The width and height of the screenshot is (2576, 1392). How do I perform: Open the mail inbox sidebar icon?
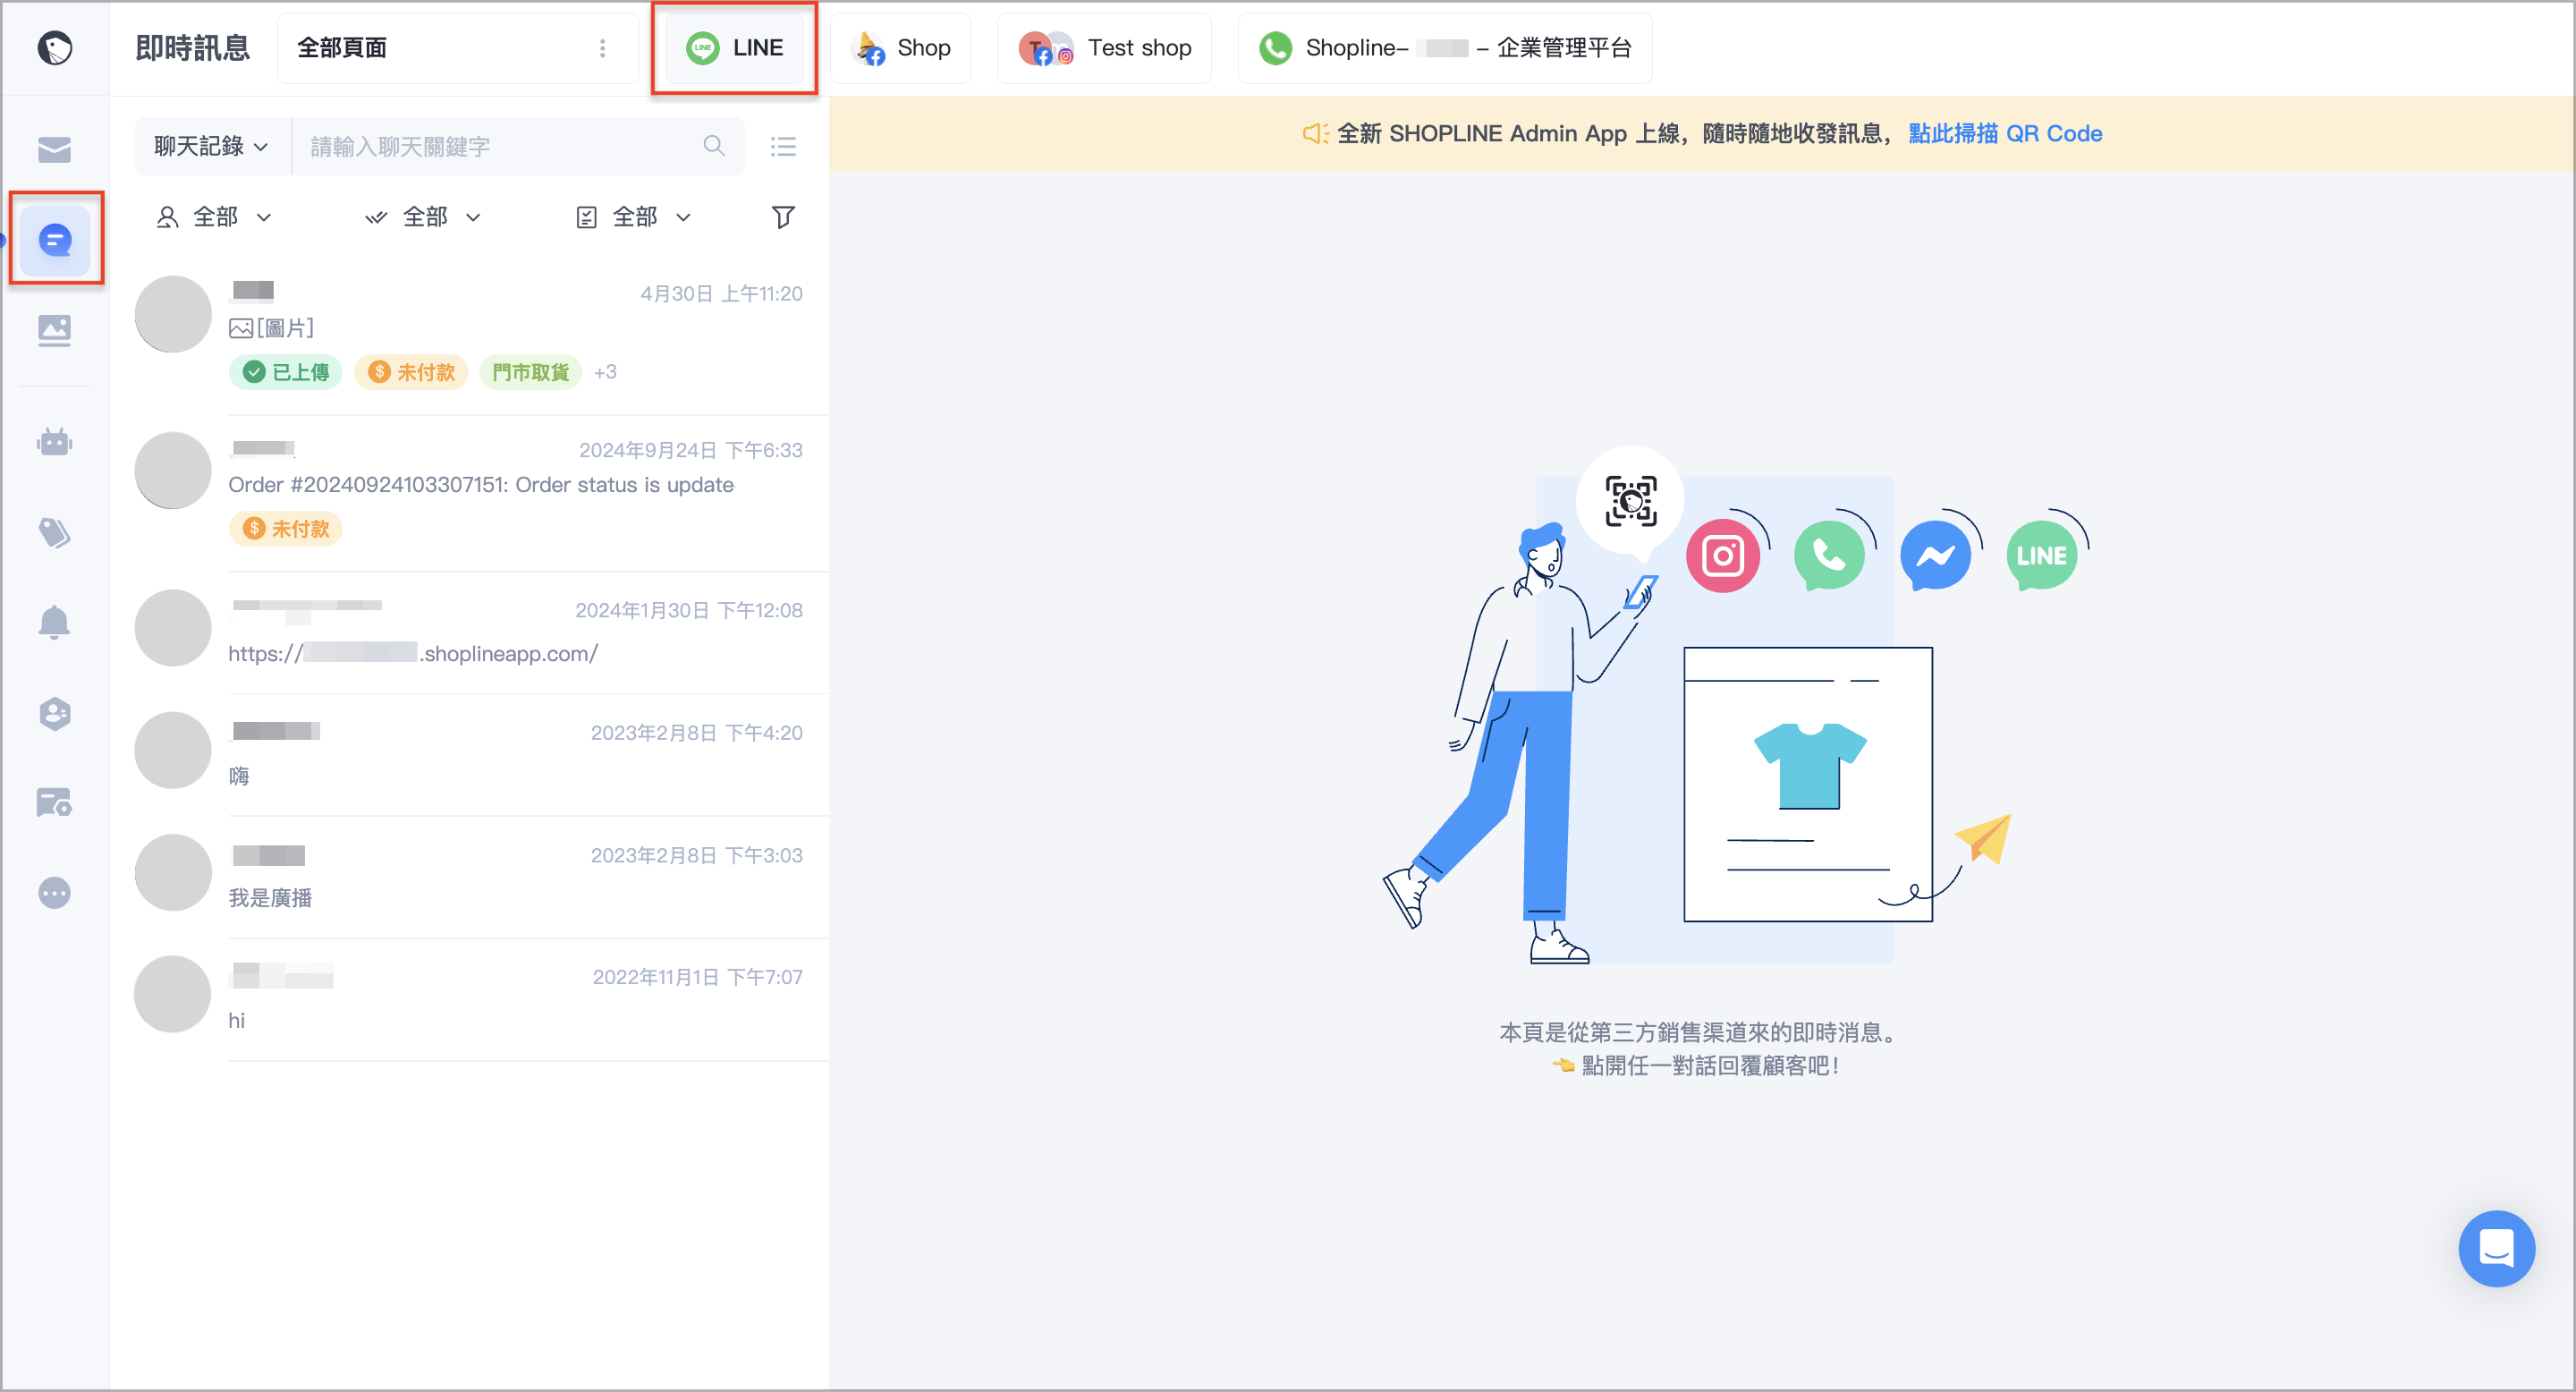(x=54, y=149)
